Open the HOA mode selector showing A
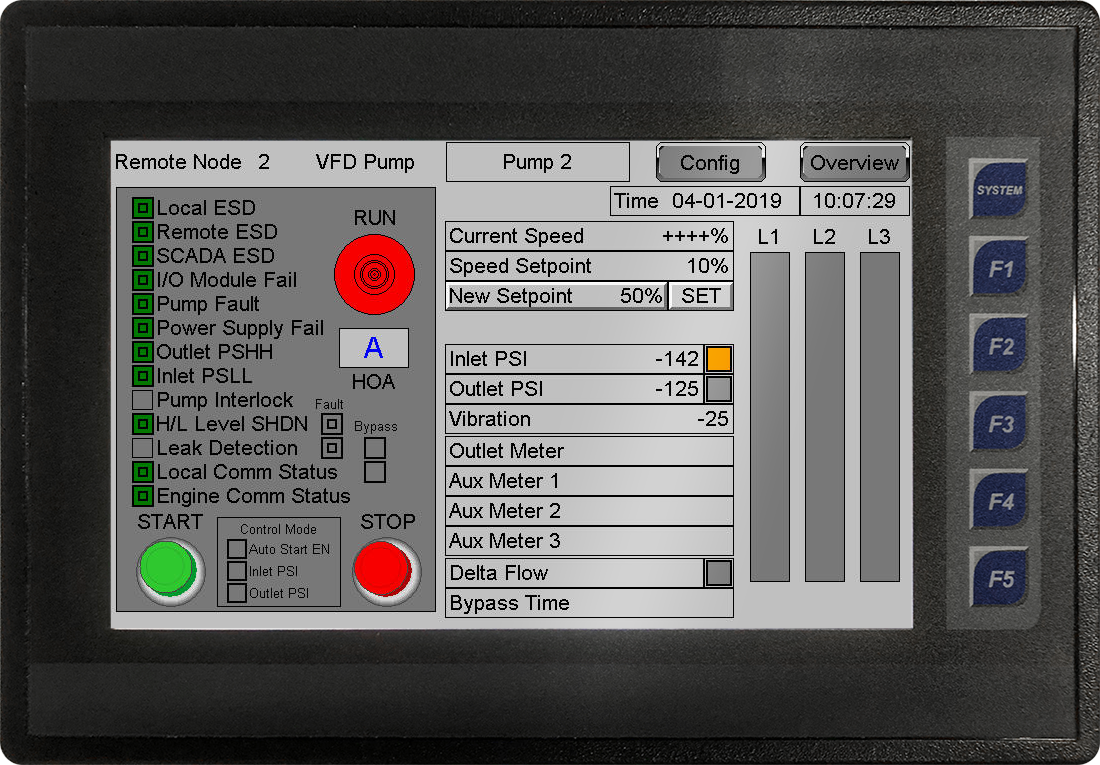 point(373,348)
